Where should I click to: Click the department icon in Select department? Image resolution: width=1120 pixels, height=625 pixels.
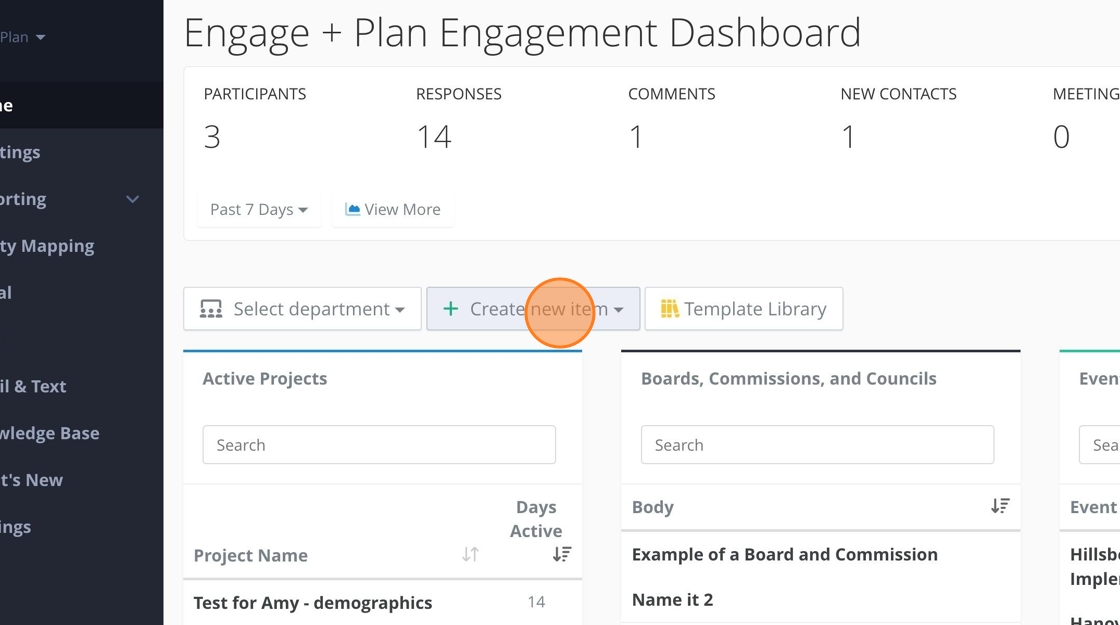[211, 309]
